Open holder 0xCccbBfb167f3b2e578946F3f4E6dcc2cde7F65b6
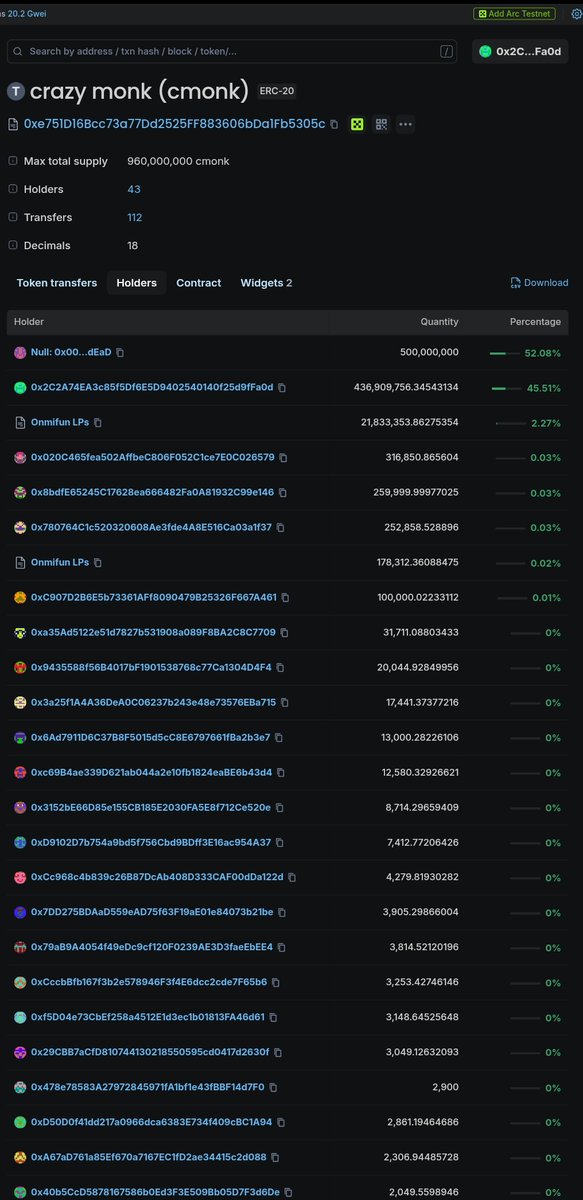Screen dimensions: 583x1200 (x=149, y=982)
